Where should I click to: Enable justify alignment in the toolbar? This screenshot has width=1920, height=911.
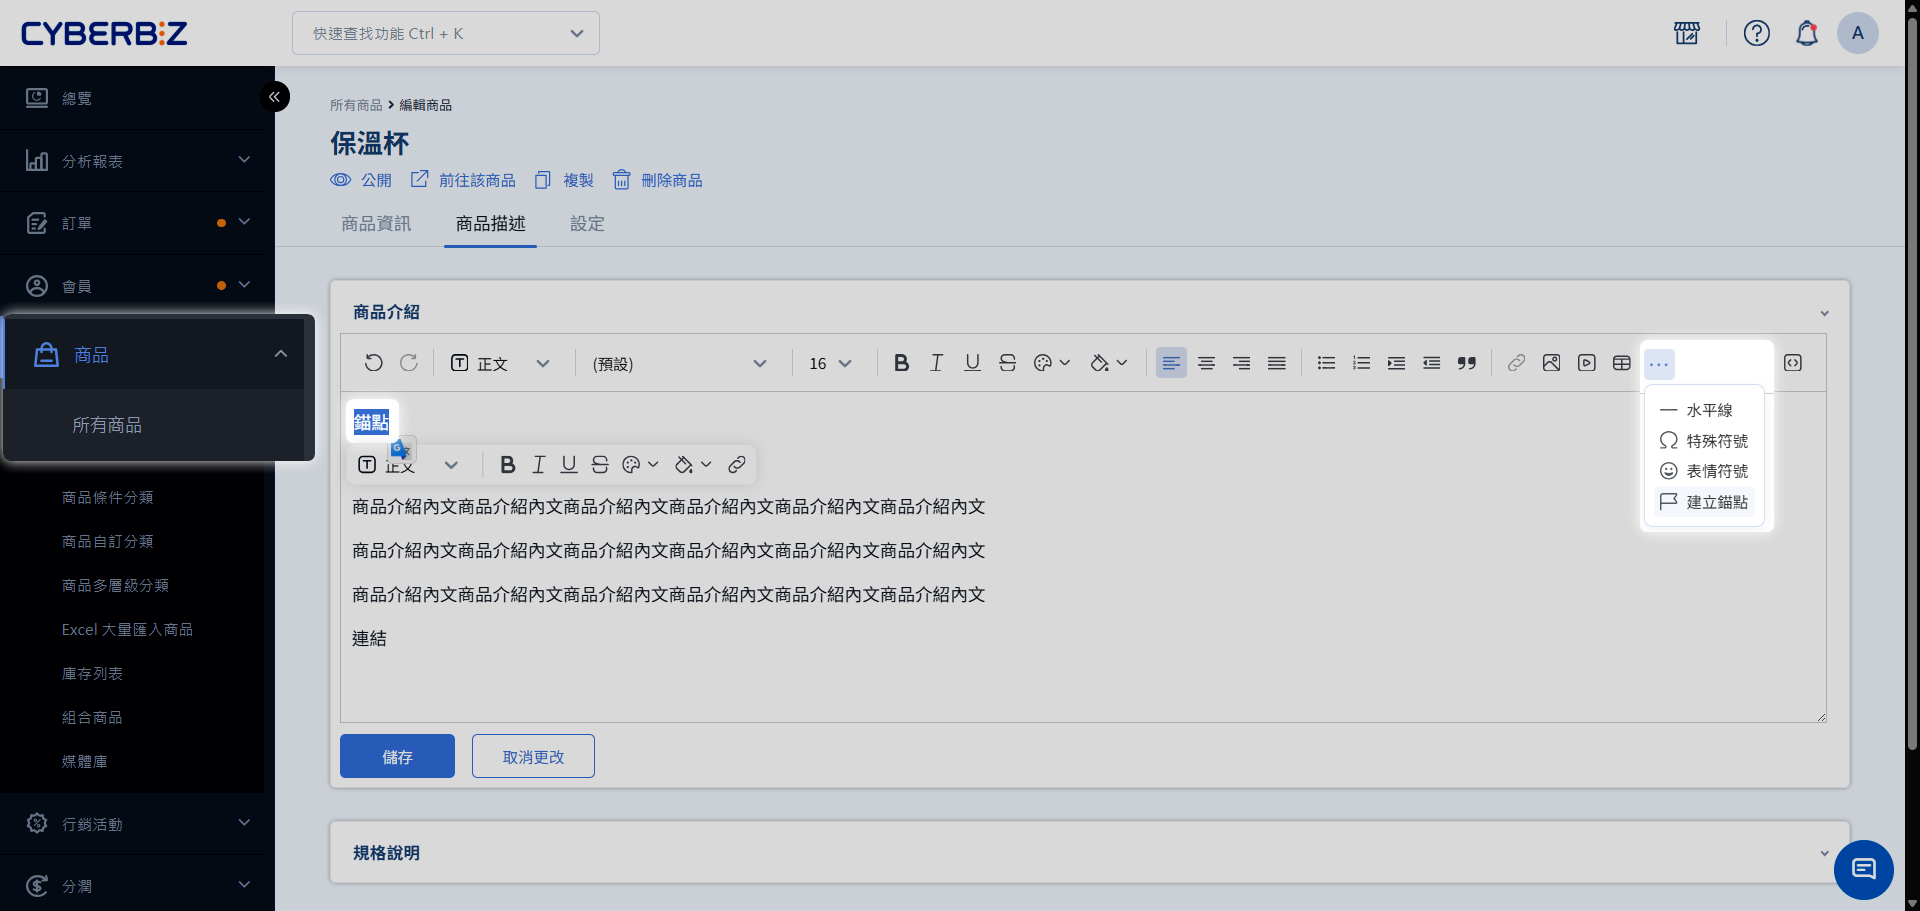pos(1276,363)
